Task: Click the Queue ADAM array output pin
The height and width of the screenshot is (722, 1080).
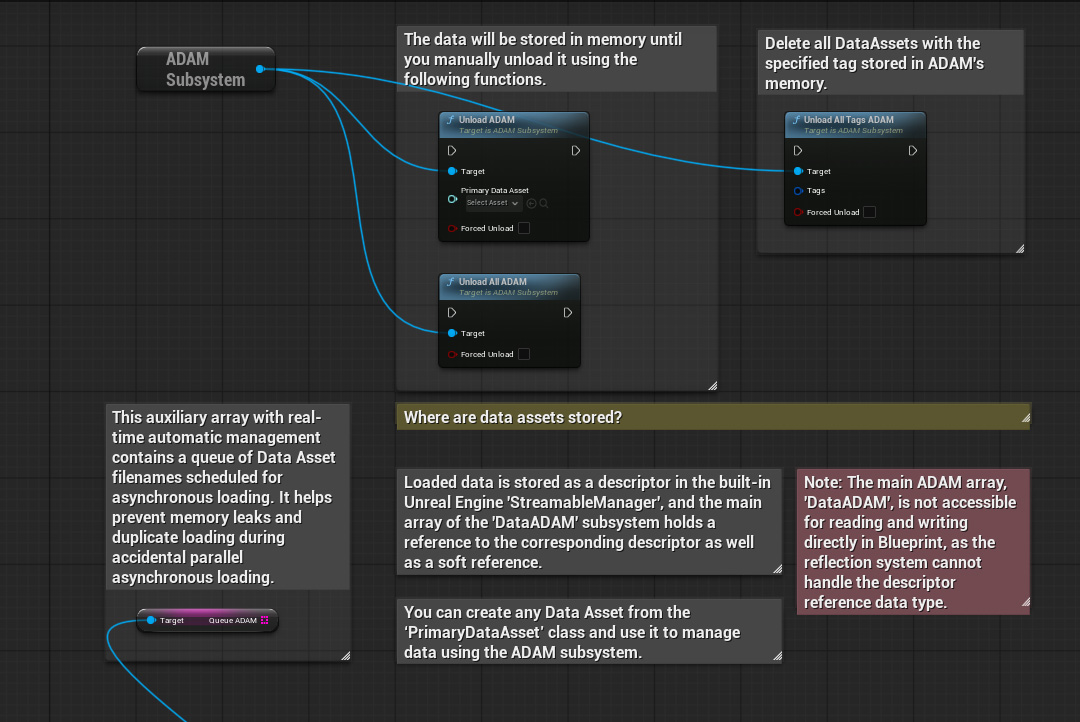Action: pyautogui.click(x=264, y=621)
